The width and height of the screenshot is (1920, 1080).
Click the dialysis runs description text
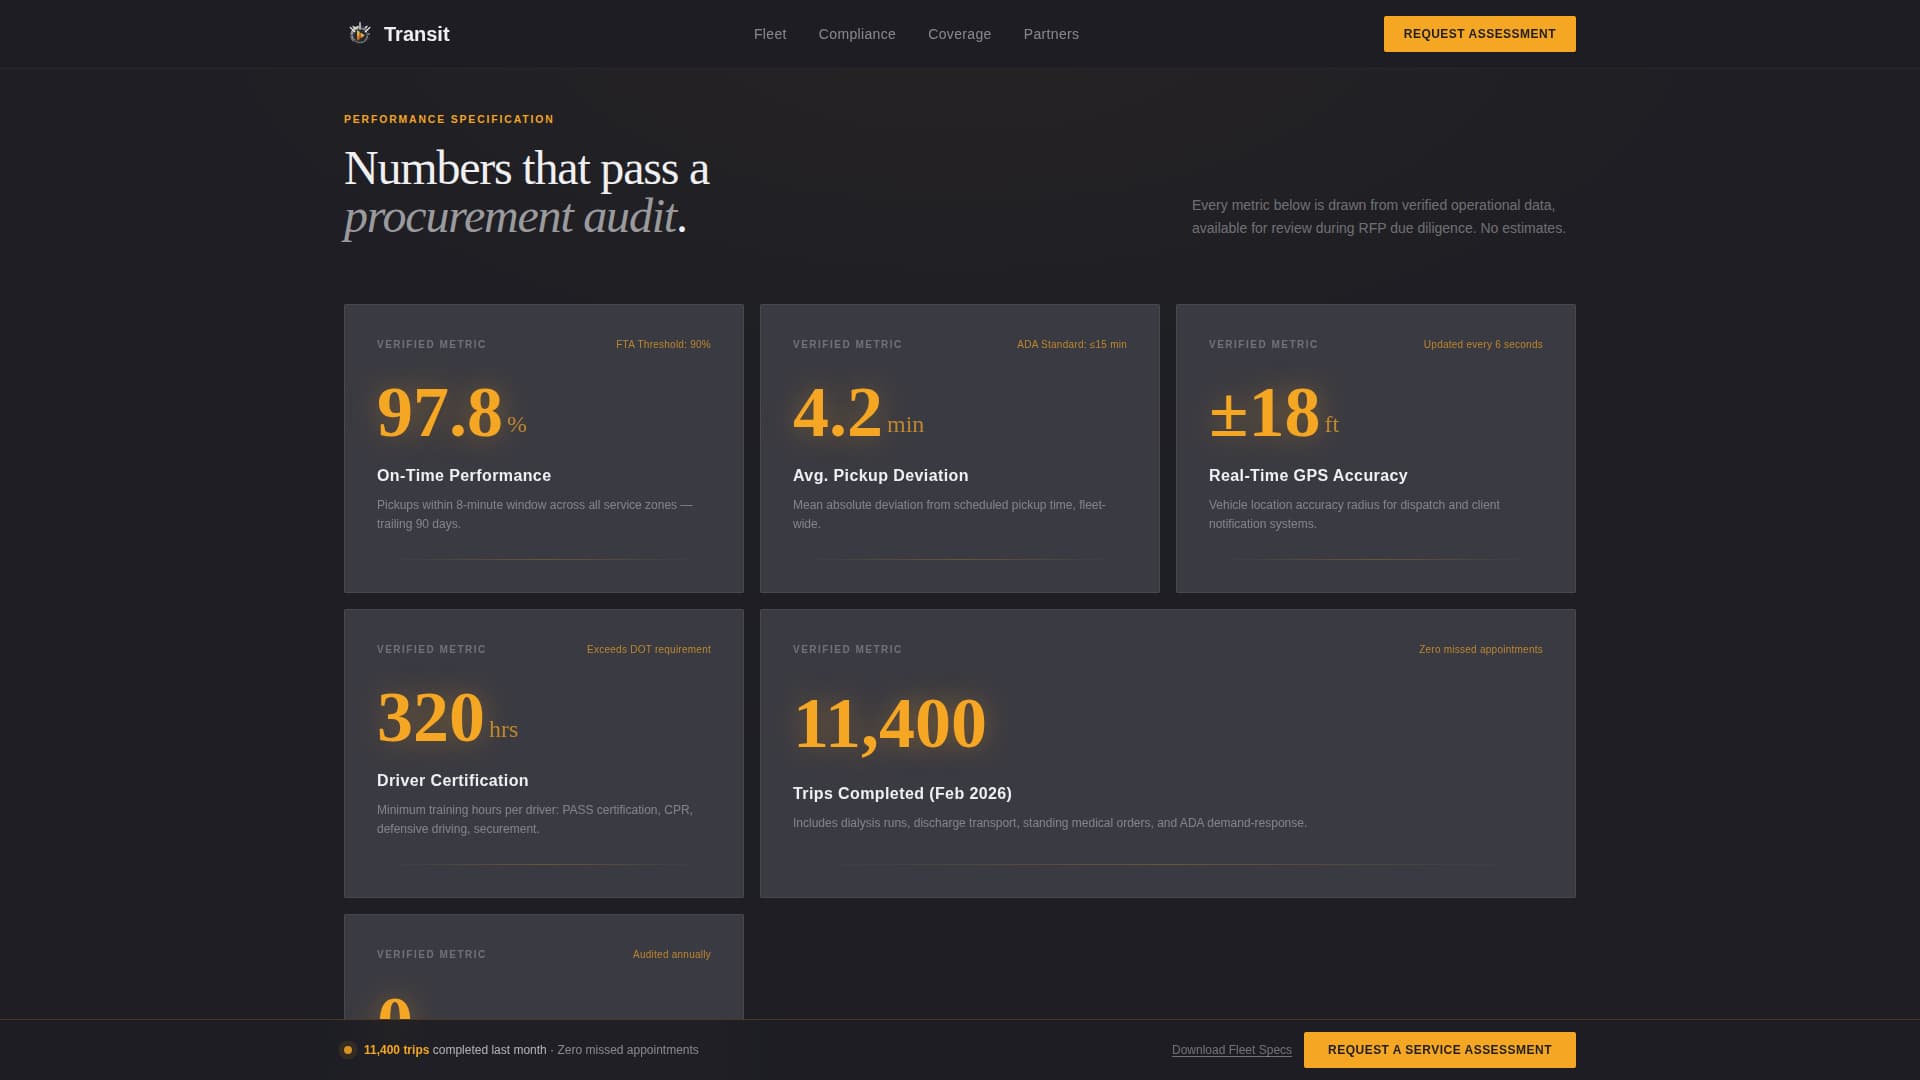1049,823
